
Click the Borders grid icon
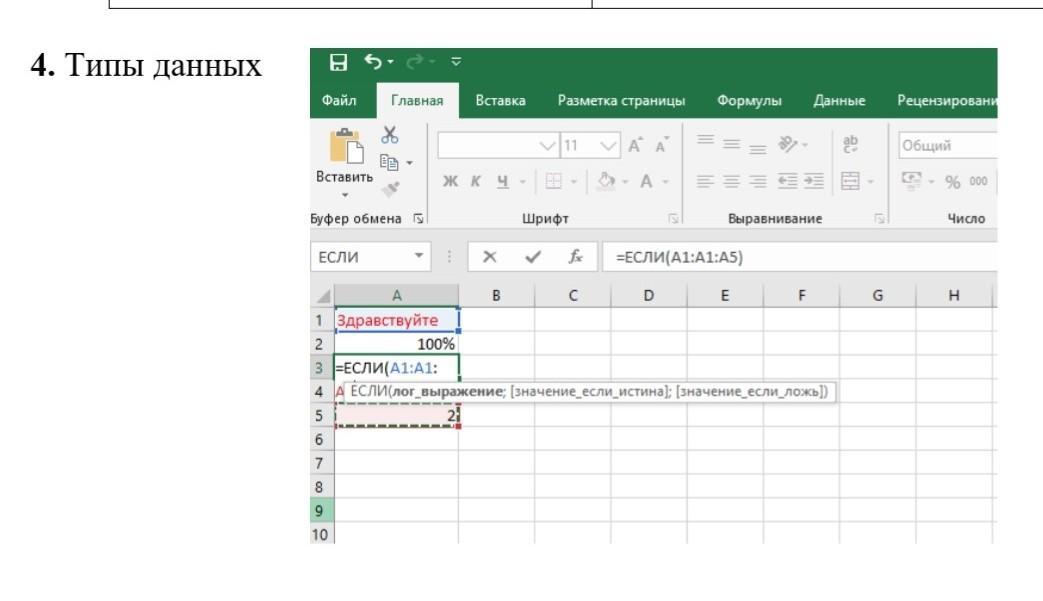553,181
